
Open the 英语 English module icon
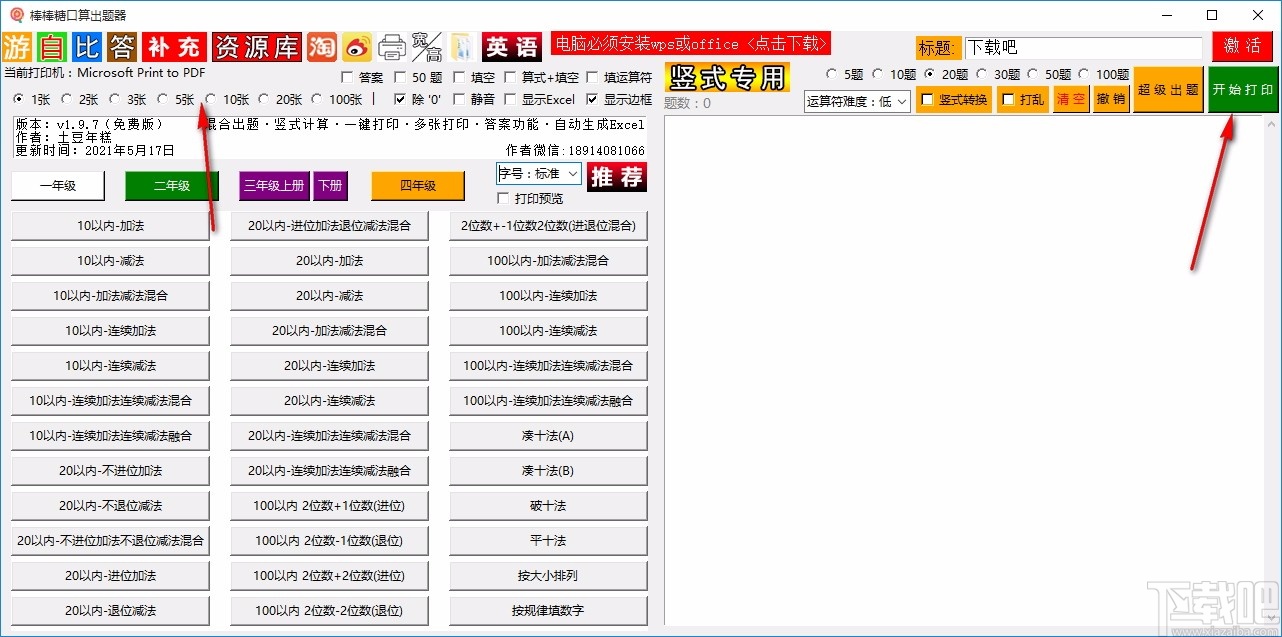tap(510, 46)
